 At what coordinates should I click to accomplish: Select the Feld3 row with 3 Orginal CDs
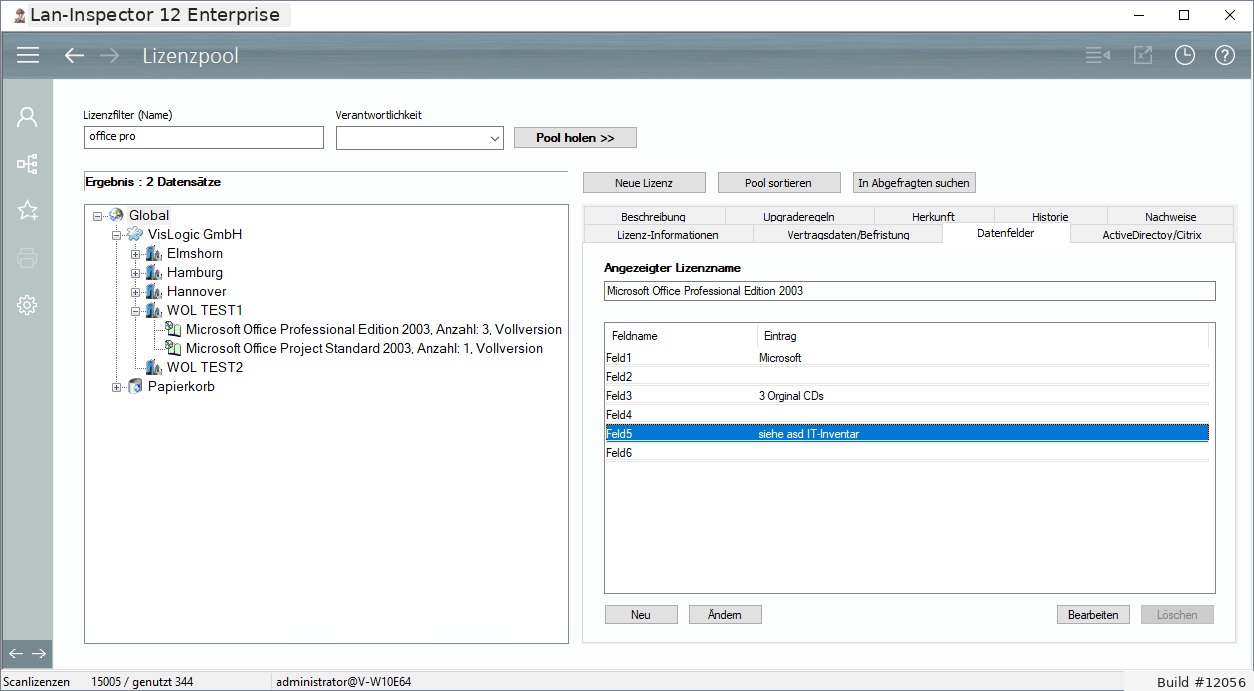[907, 395]
